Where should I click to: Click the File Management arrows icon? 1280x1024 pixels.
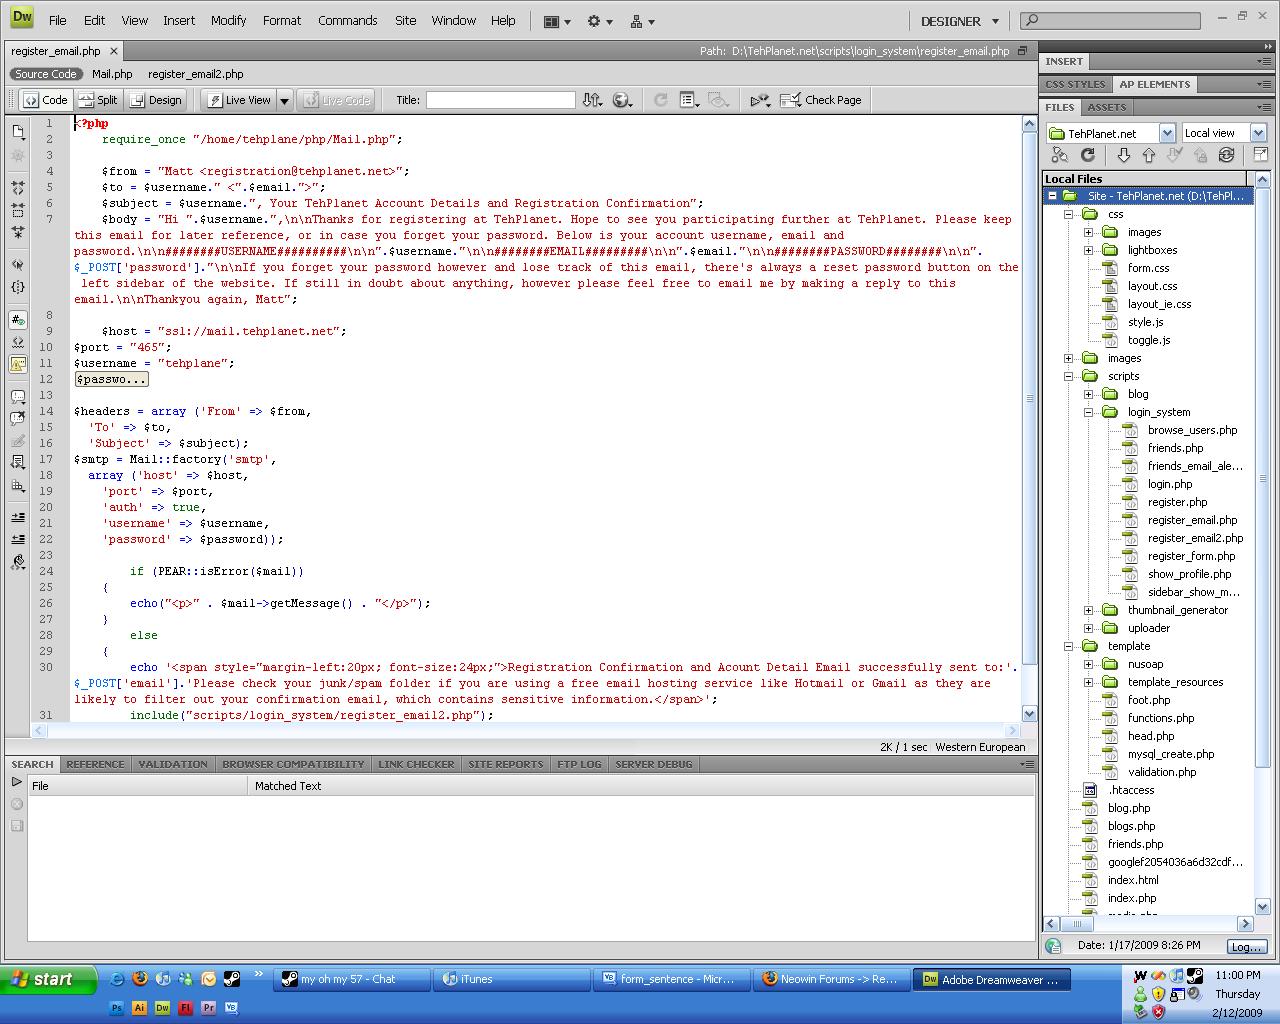tap(592, 99)
